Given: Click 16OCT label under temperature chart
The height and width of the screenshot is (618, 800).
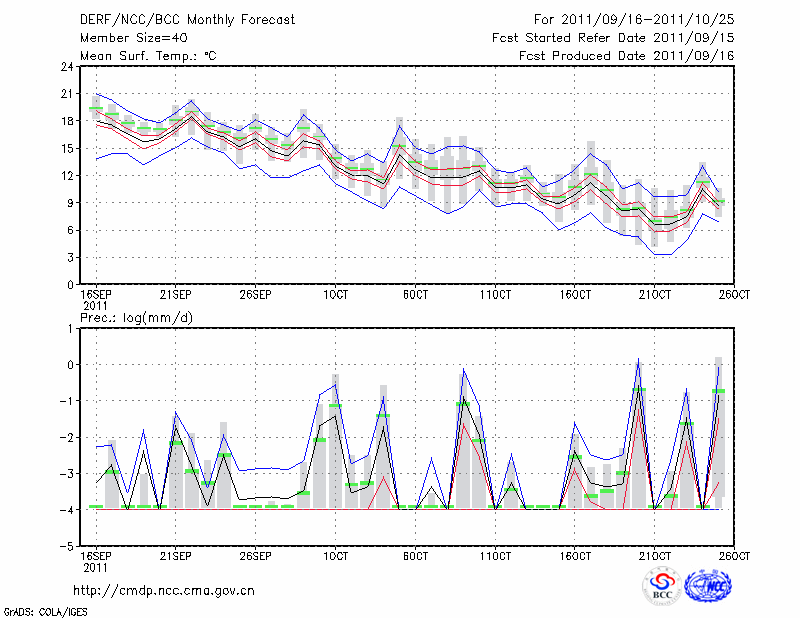Looking at the screenshot, I should tap(574, 294).
